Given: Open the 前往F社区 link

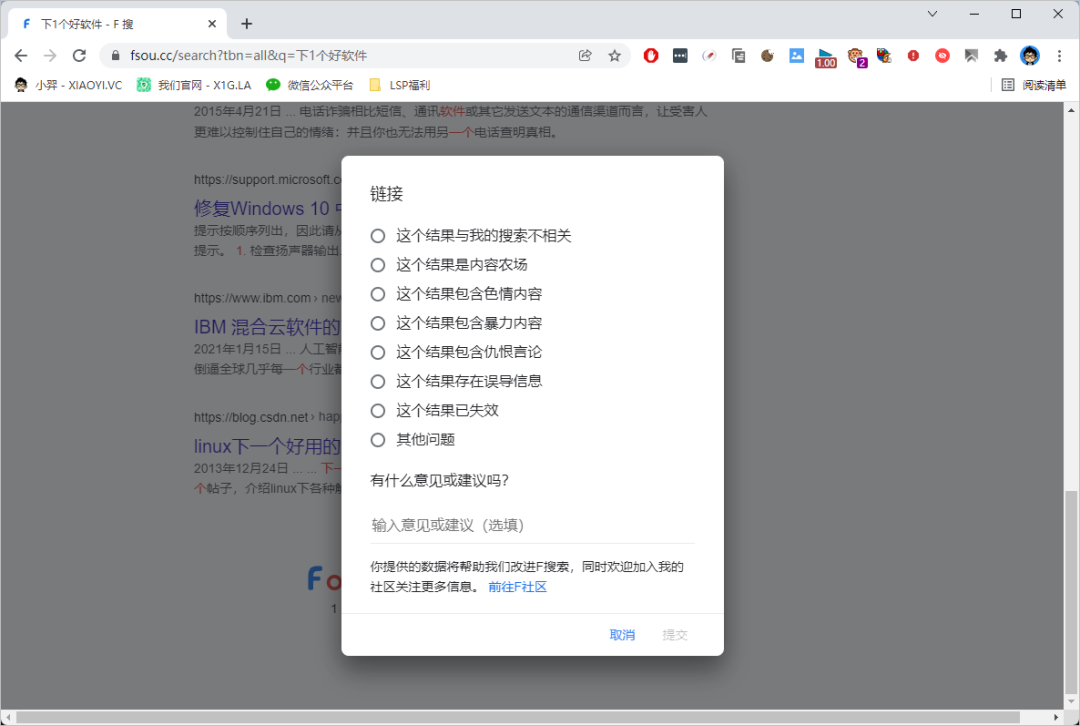Looking at the screenshot, I should (x=517, y=587).
